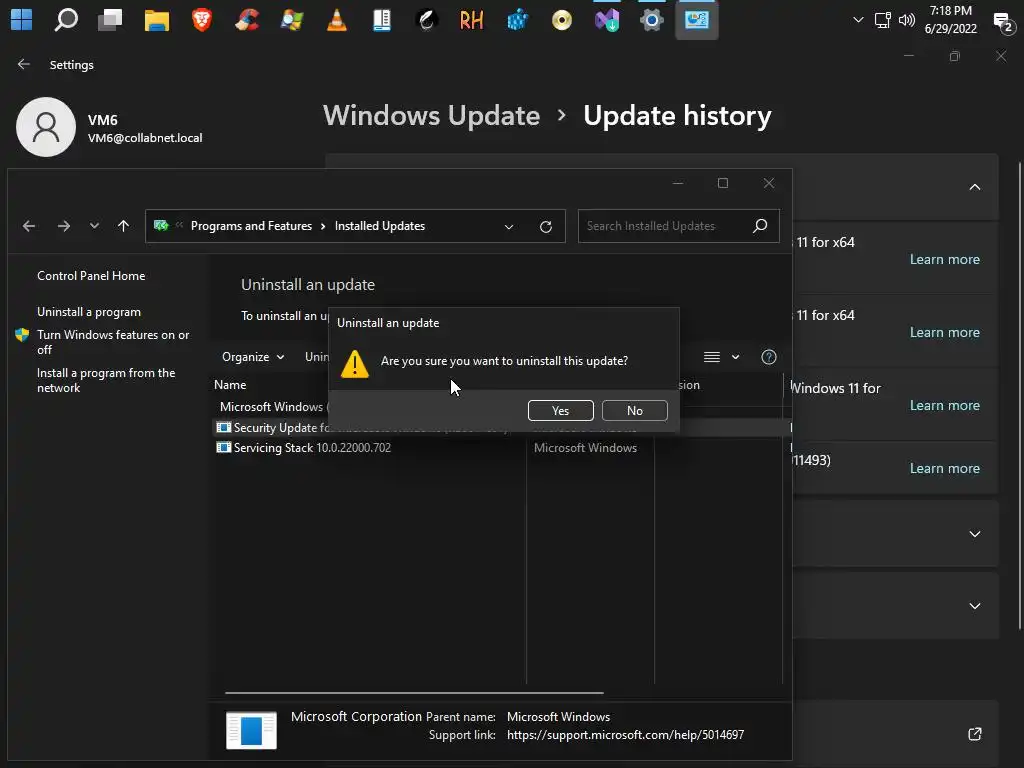Click Learn more beside 11493 entry
1024x768 pixels.
944,468
